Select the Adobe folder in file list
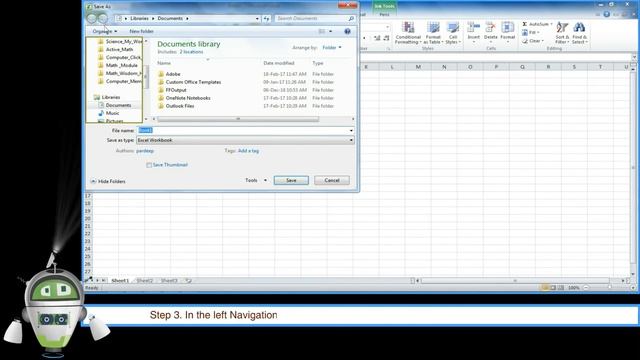Screen dimensions: 640x360 click(x=173, y=74)
